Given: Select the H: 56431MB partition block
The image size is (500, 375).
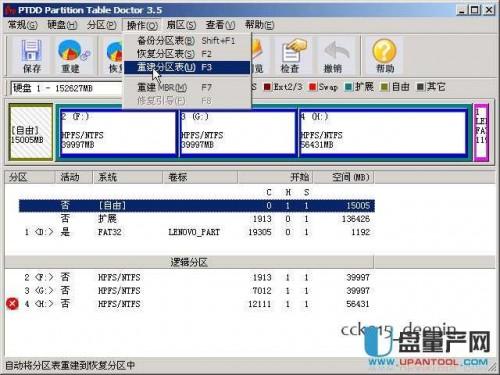Looking at the screenshot, I should click(x=383, y=133).
